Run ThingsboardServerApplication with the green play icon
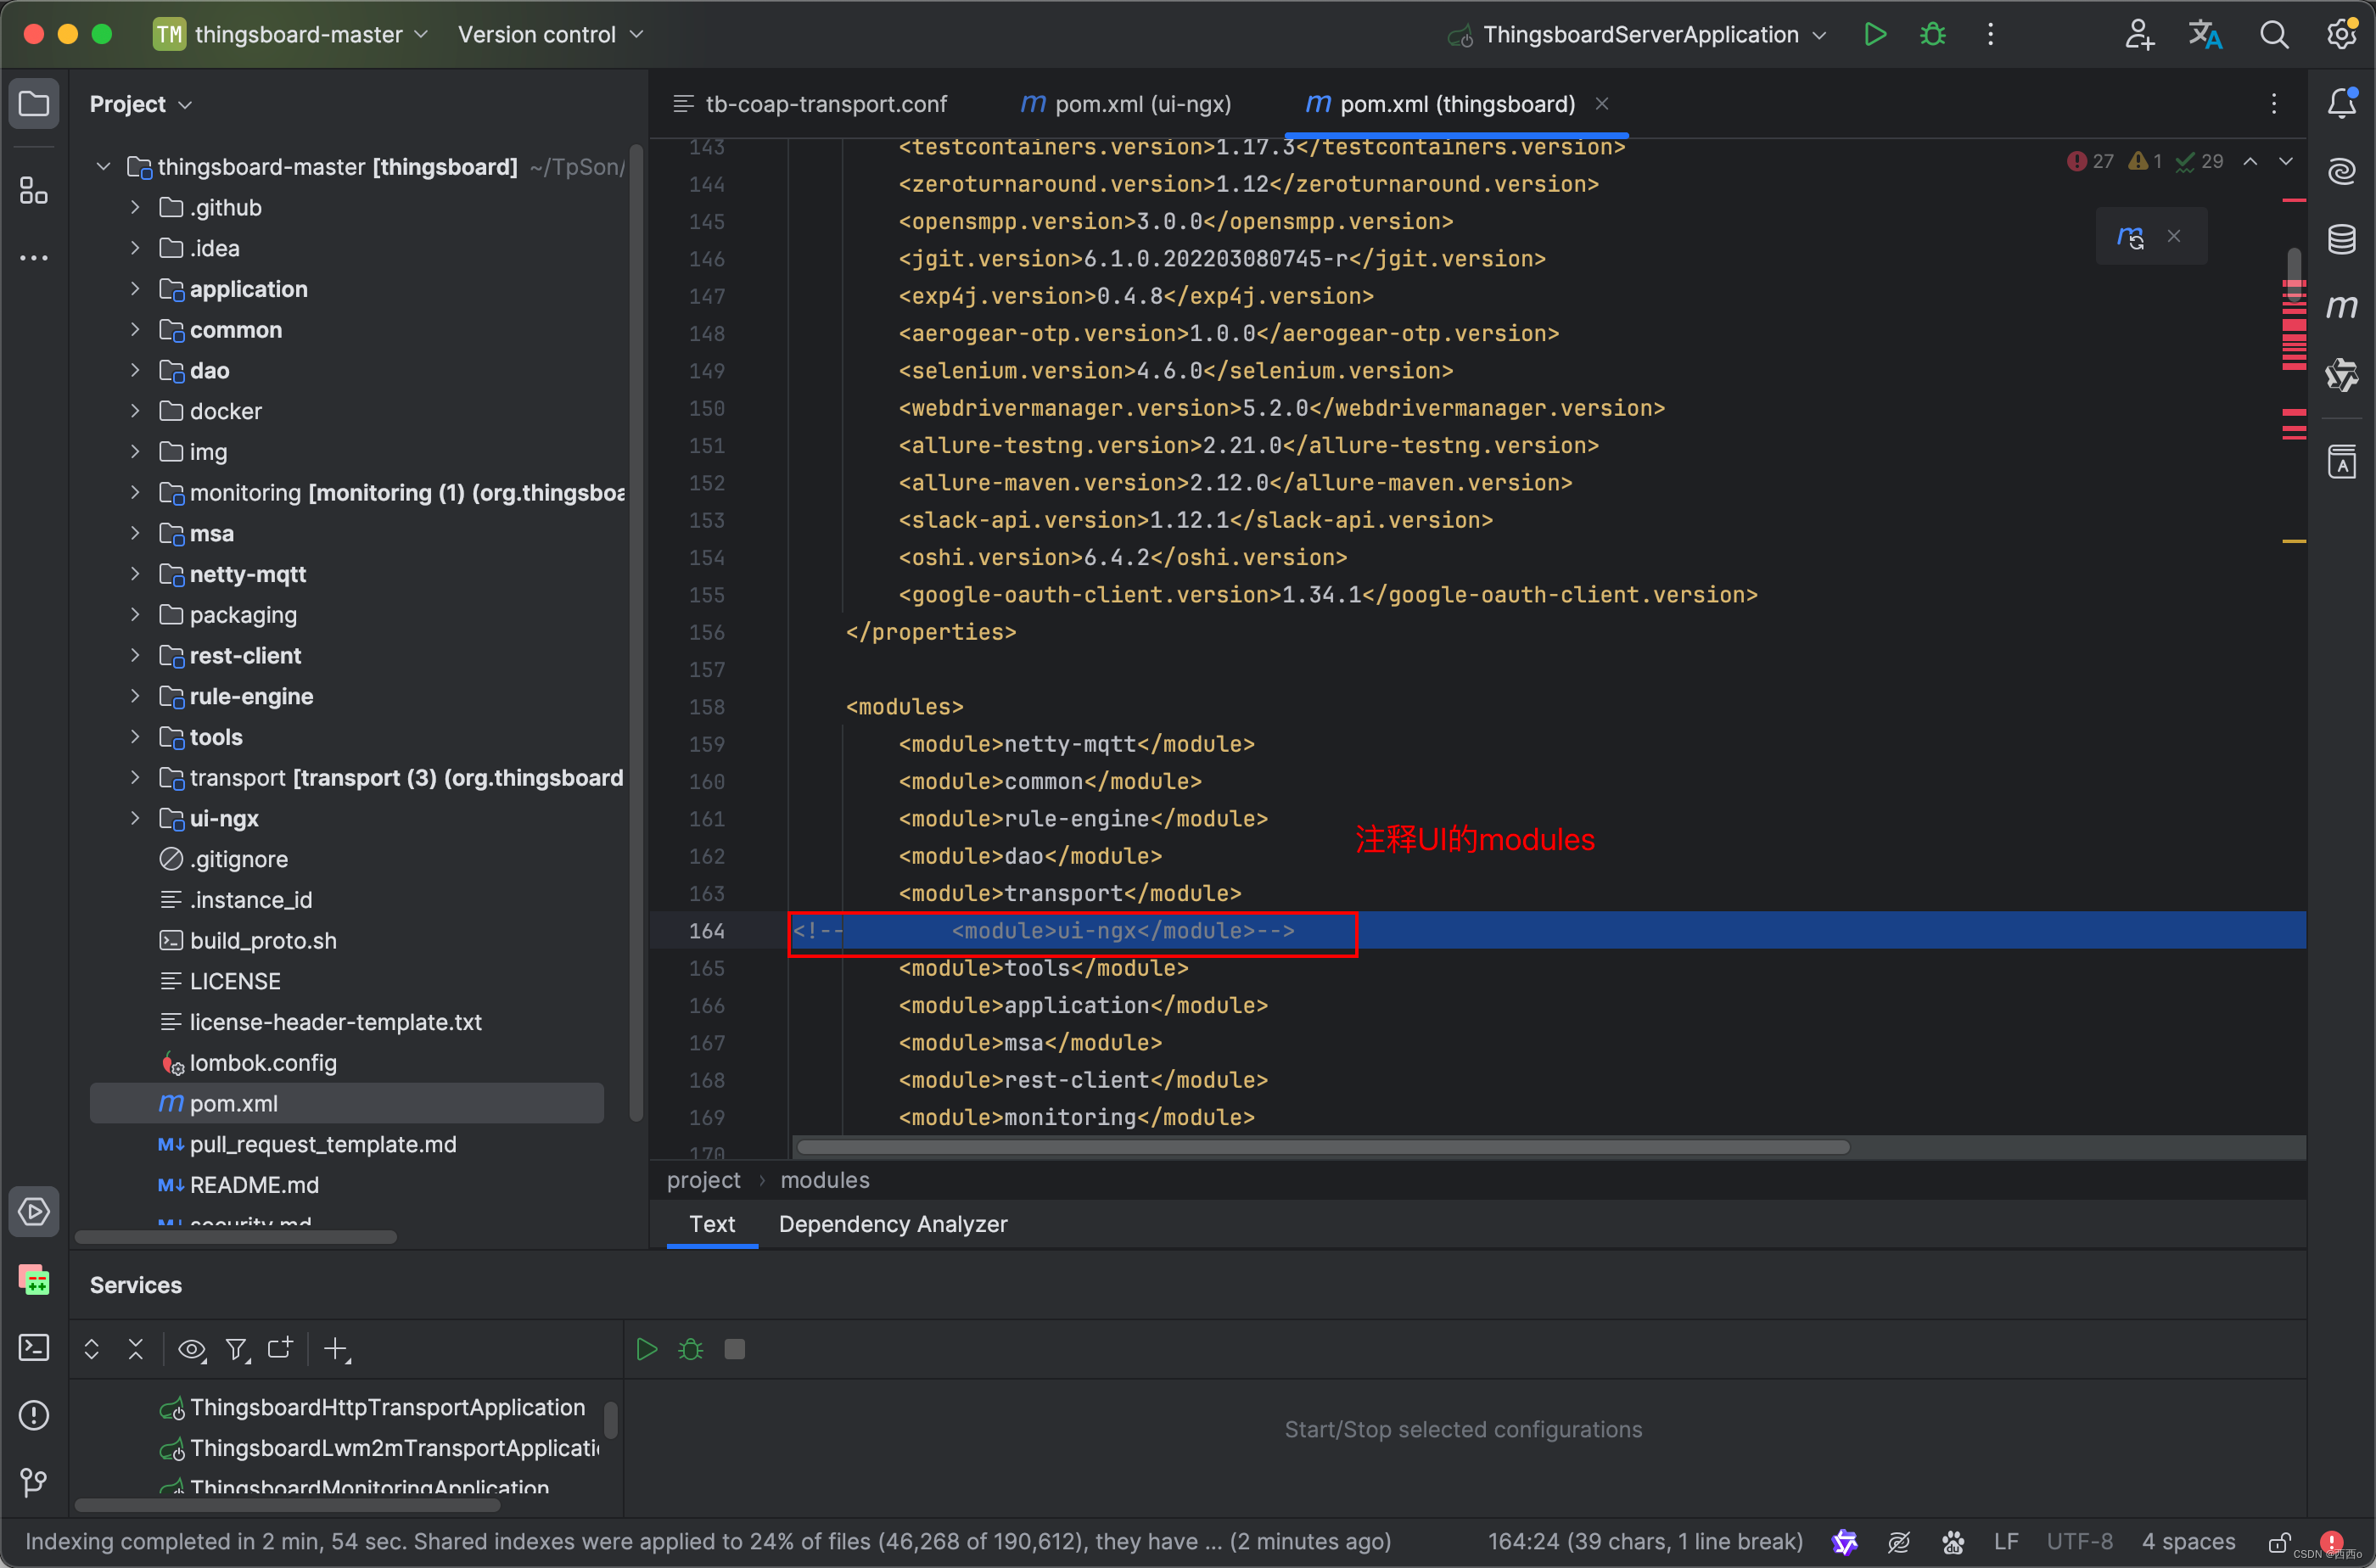Image resolution: width=2376 pixels, height=1568 pixels. [1875, 34]
